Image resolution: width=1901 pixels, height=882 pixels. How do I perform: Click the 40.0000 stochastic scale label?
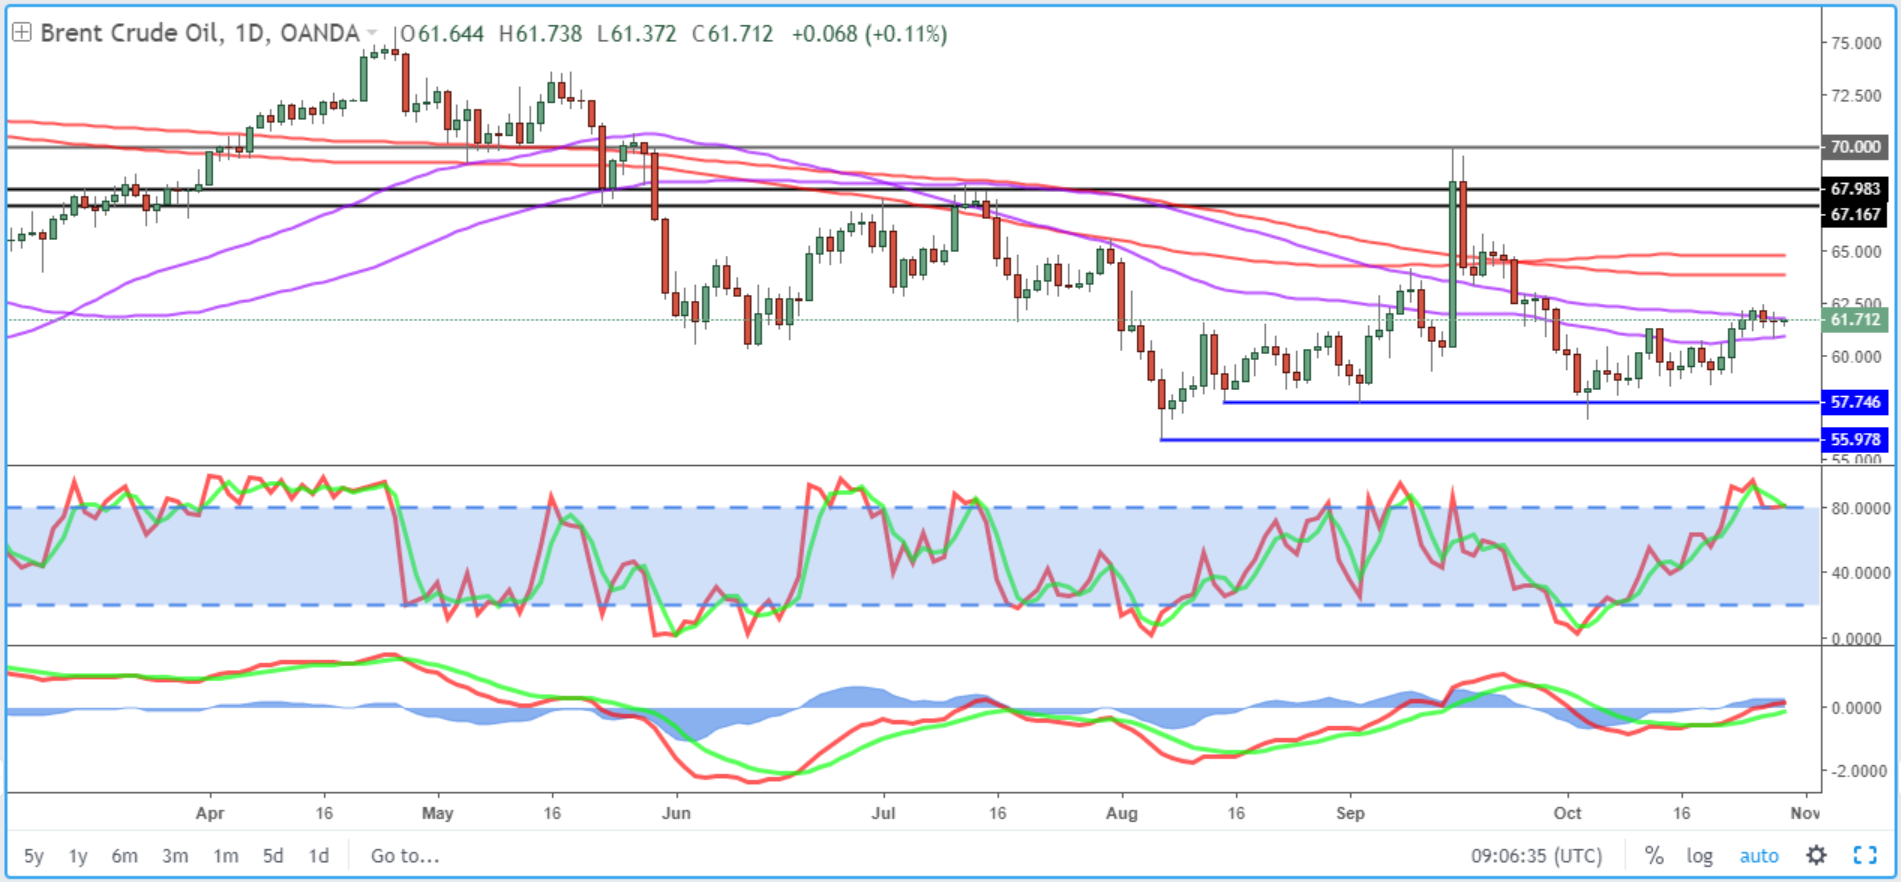[1860, 573]
